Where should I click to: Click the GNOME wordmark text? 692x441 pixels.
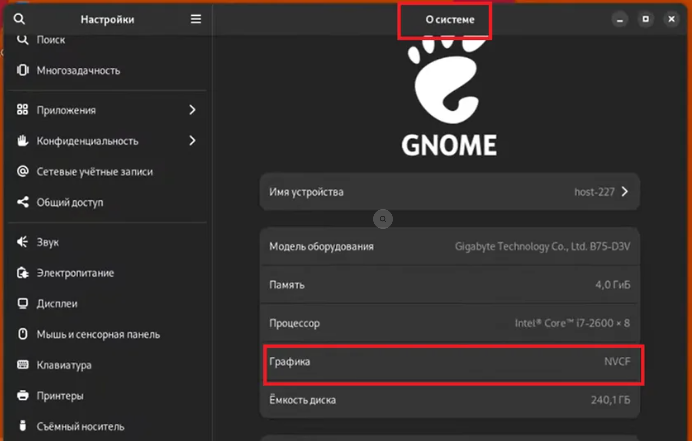point(449,145)
